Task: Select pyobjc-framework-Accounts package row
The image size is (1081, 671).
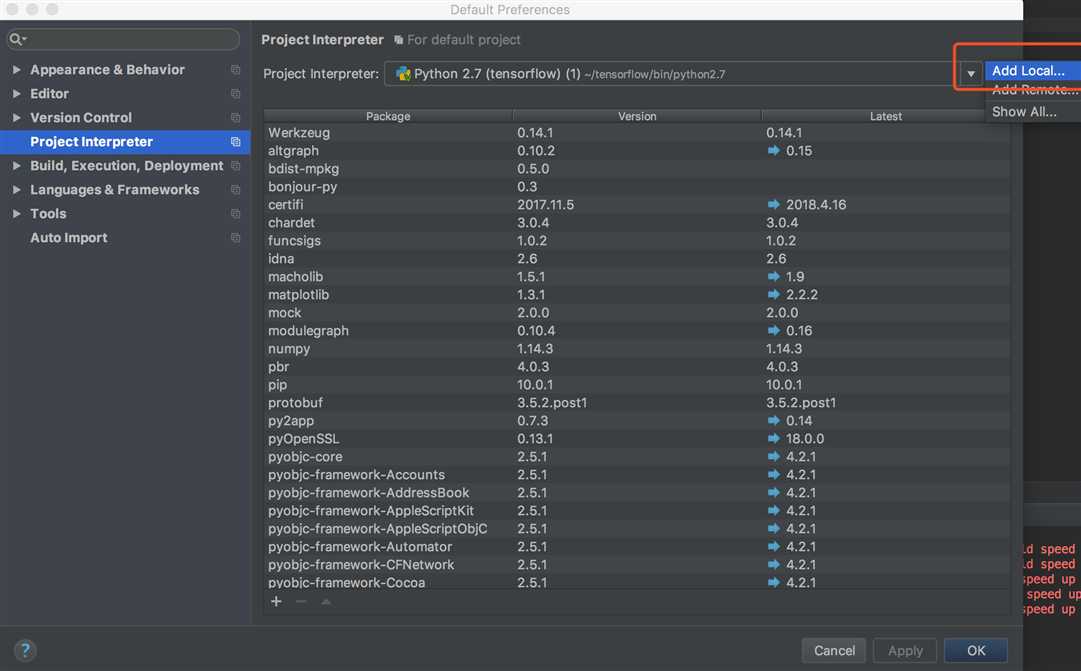Action: [637, 474]
